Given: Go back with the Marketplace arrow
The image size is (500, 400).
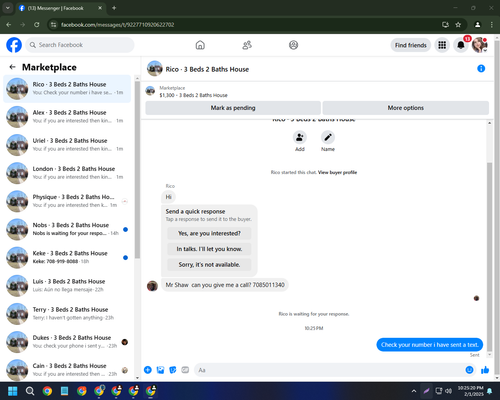Looking at the screenshot, I should click(x=13, y=67).
